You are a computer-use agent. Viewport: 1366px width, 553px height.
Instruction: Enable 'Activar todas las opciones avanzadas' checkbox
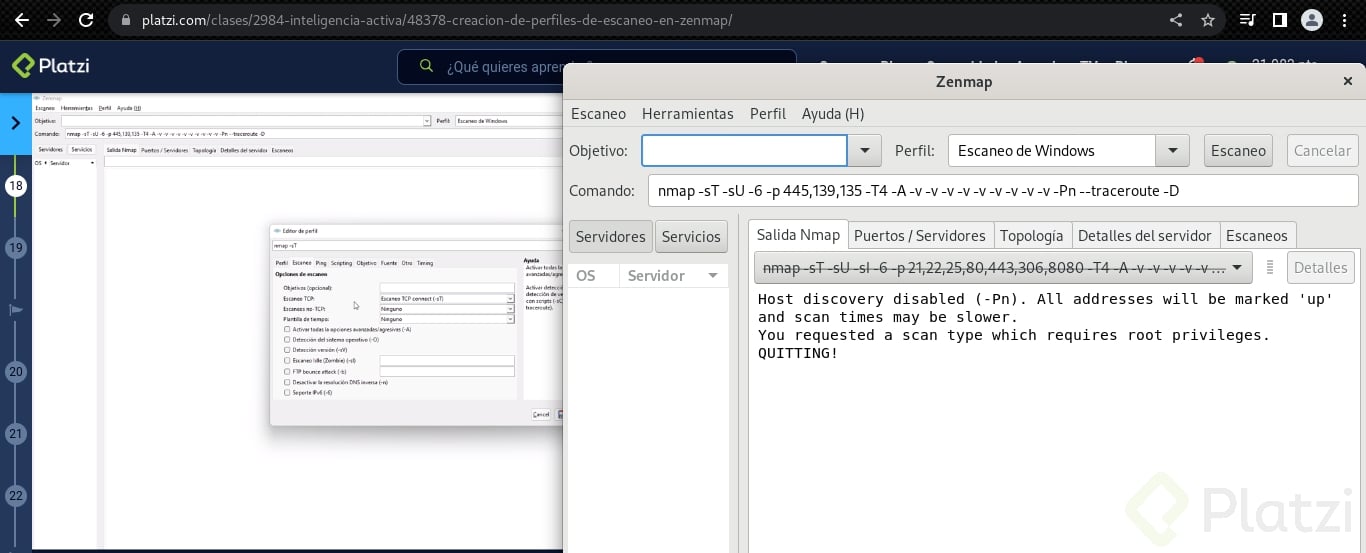287,329
